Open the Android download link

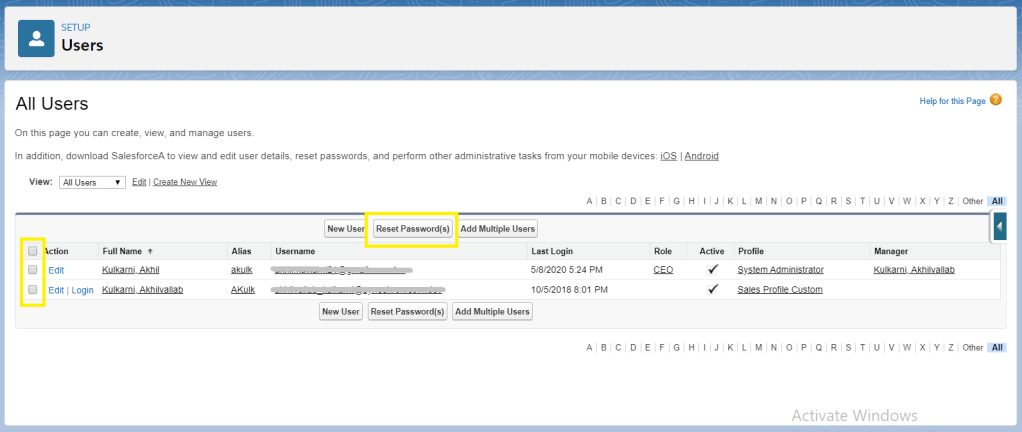[701, 156]
